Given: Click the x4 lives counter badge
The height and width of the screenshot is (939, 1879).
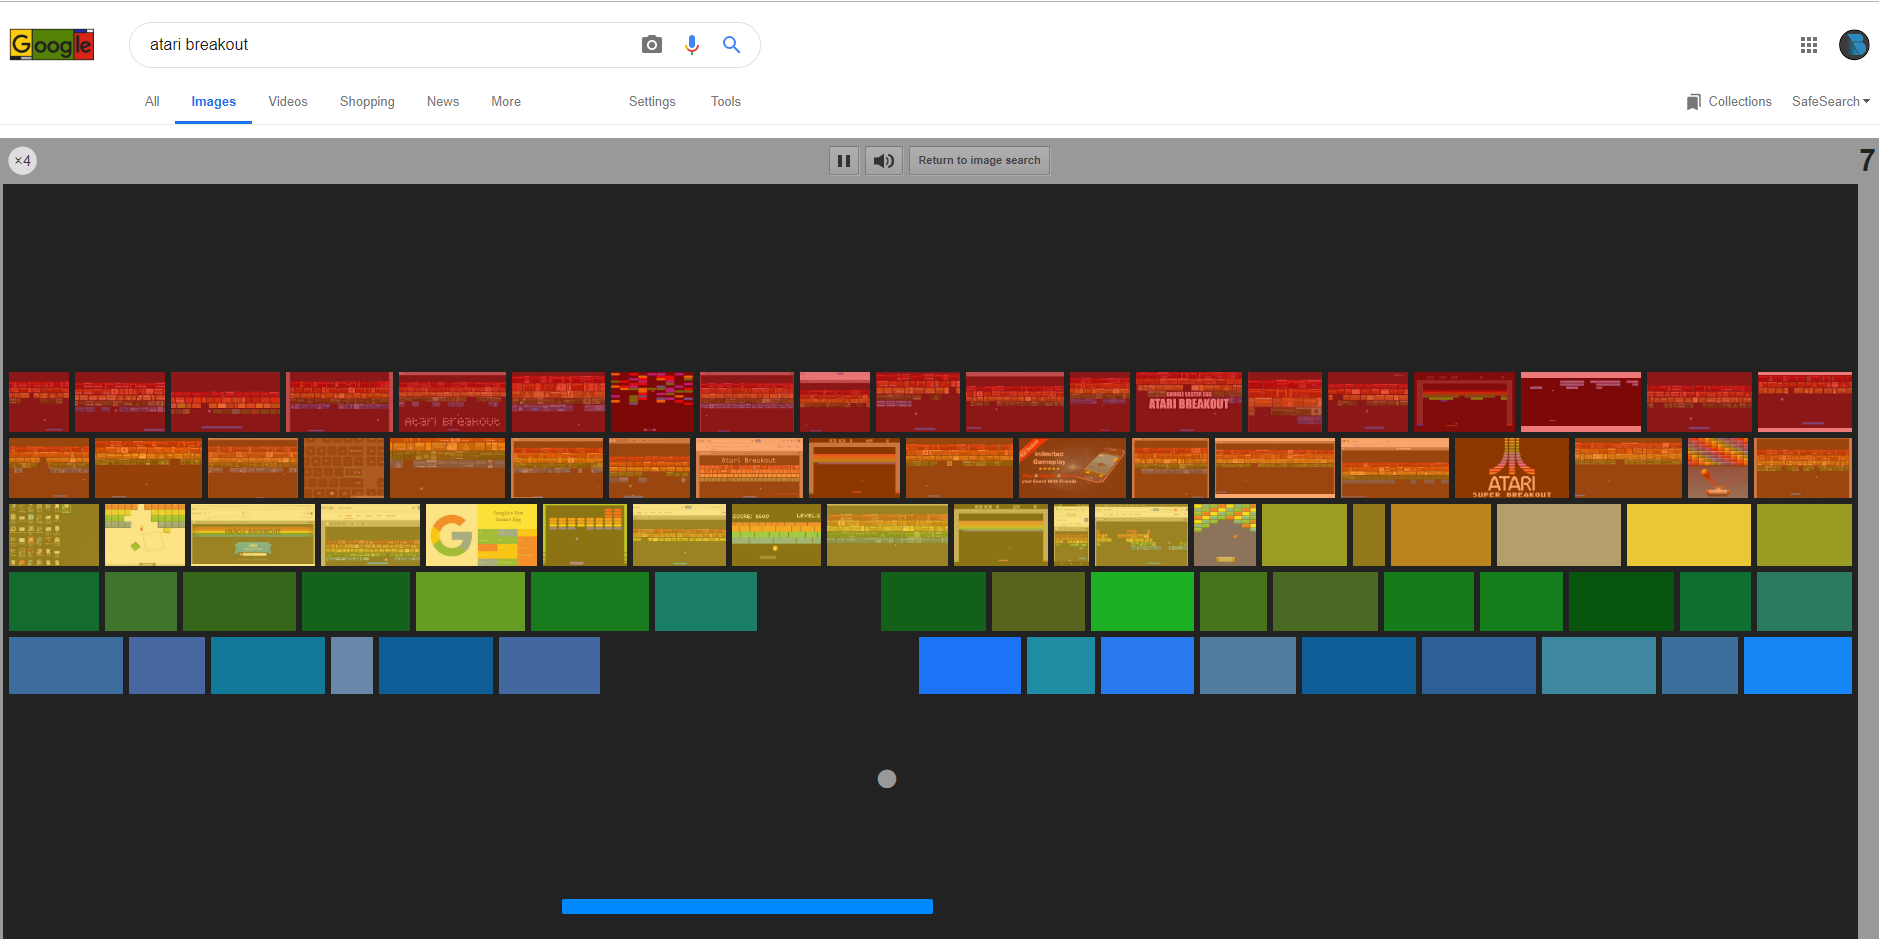Looking at the screenshot, I should 23,160.
